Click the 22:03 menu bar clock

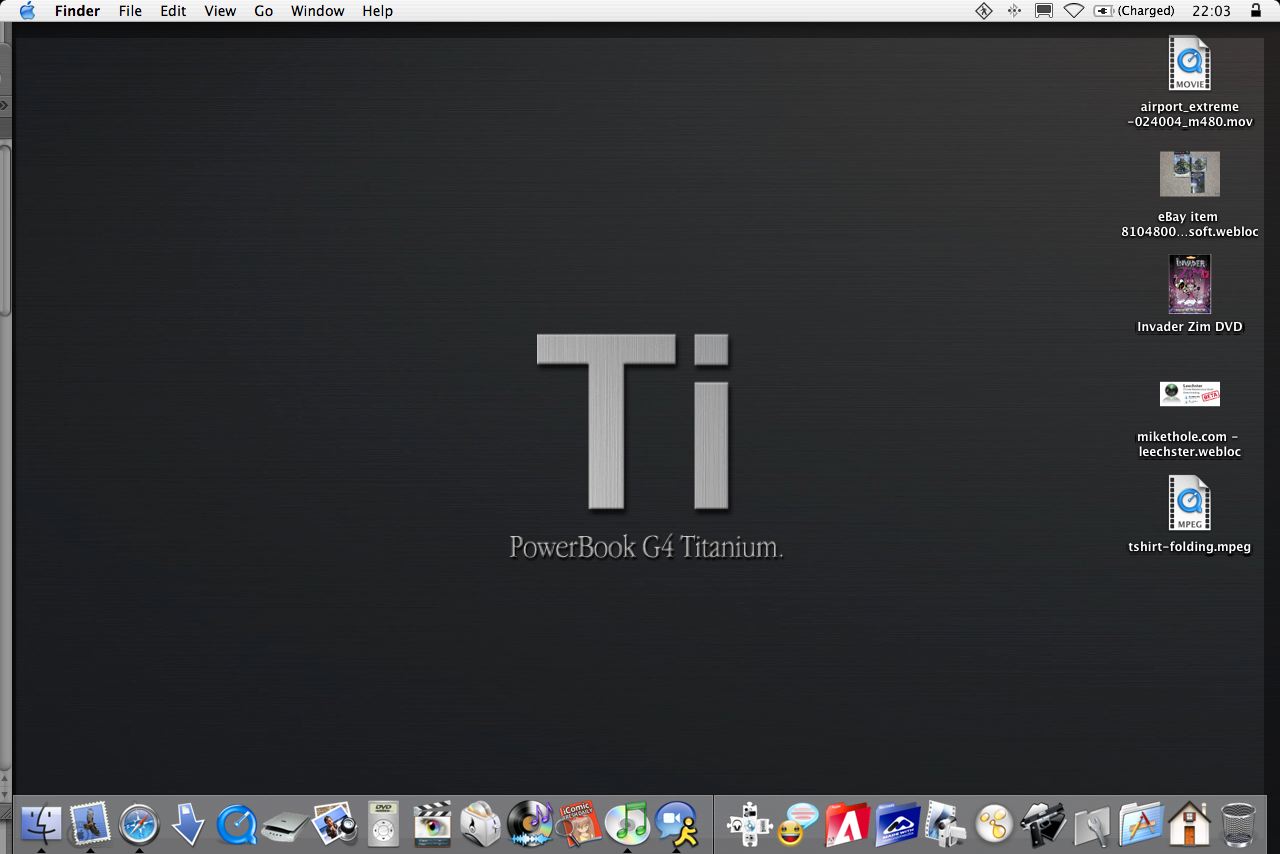tap(1212, 11)
